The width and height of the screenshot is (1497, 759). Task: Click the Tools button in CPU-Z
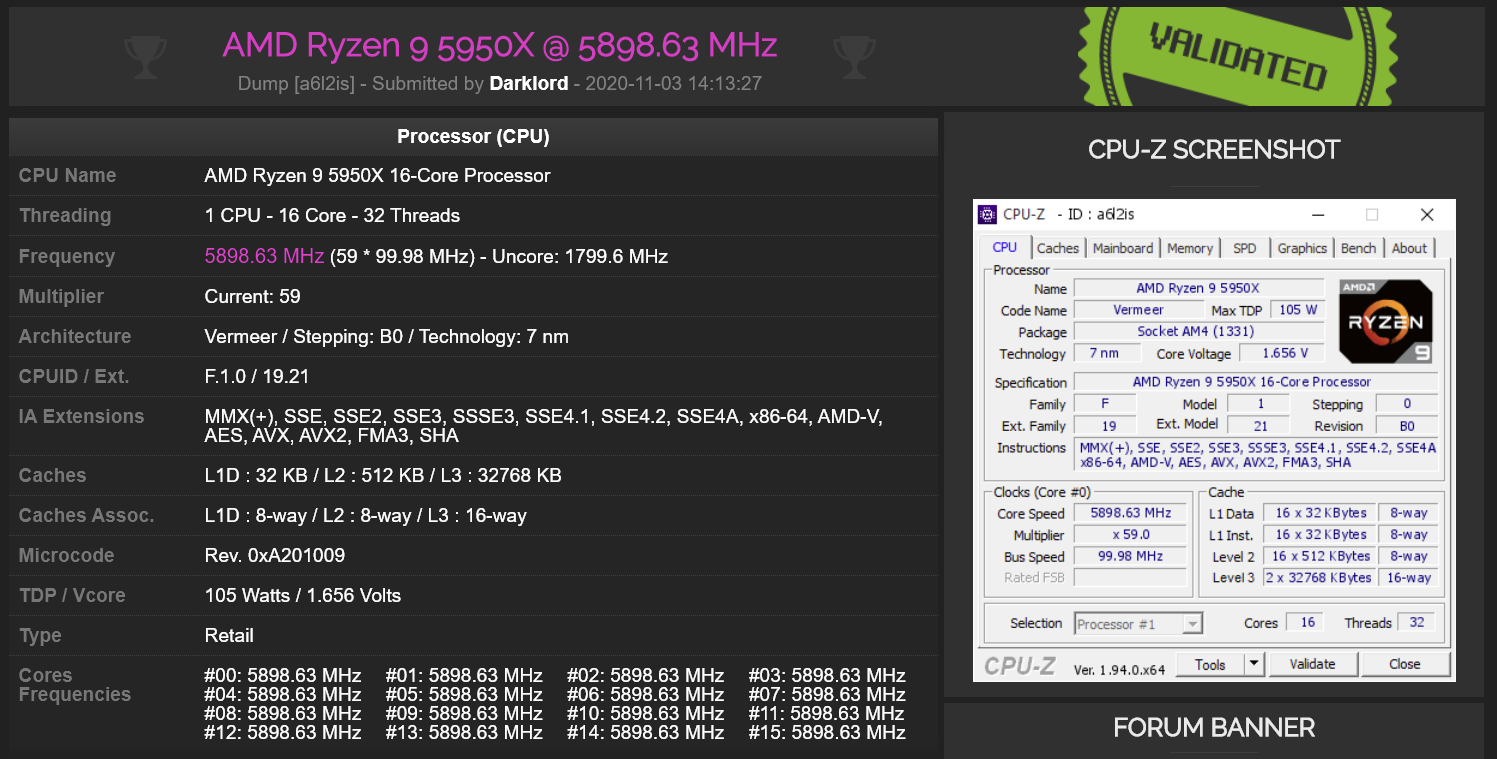1210,664
